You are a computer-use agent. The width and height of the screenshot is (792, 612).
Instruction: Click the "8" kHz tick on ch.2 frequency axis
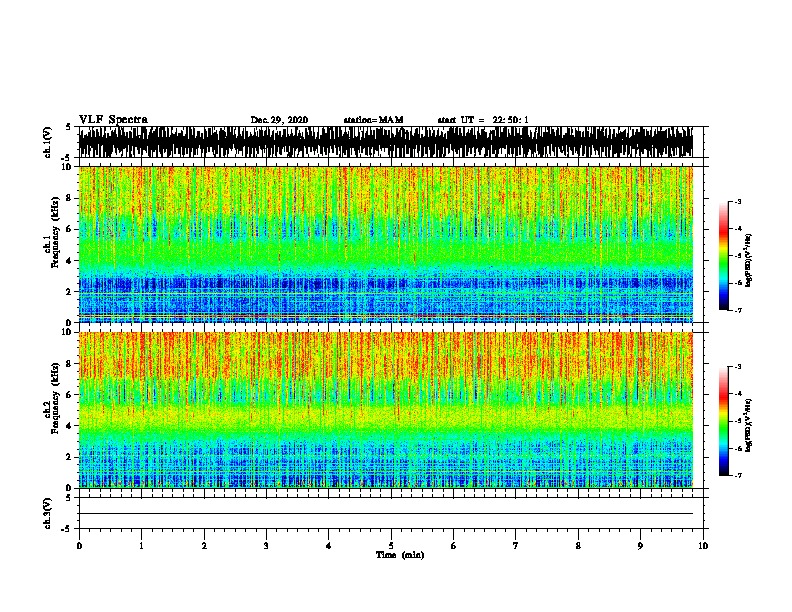click(70, 364)
